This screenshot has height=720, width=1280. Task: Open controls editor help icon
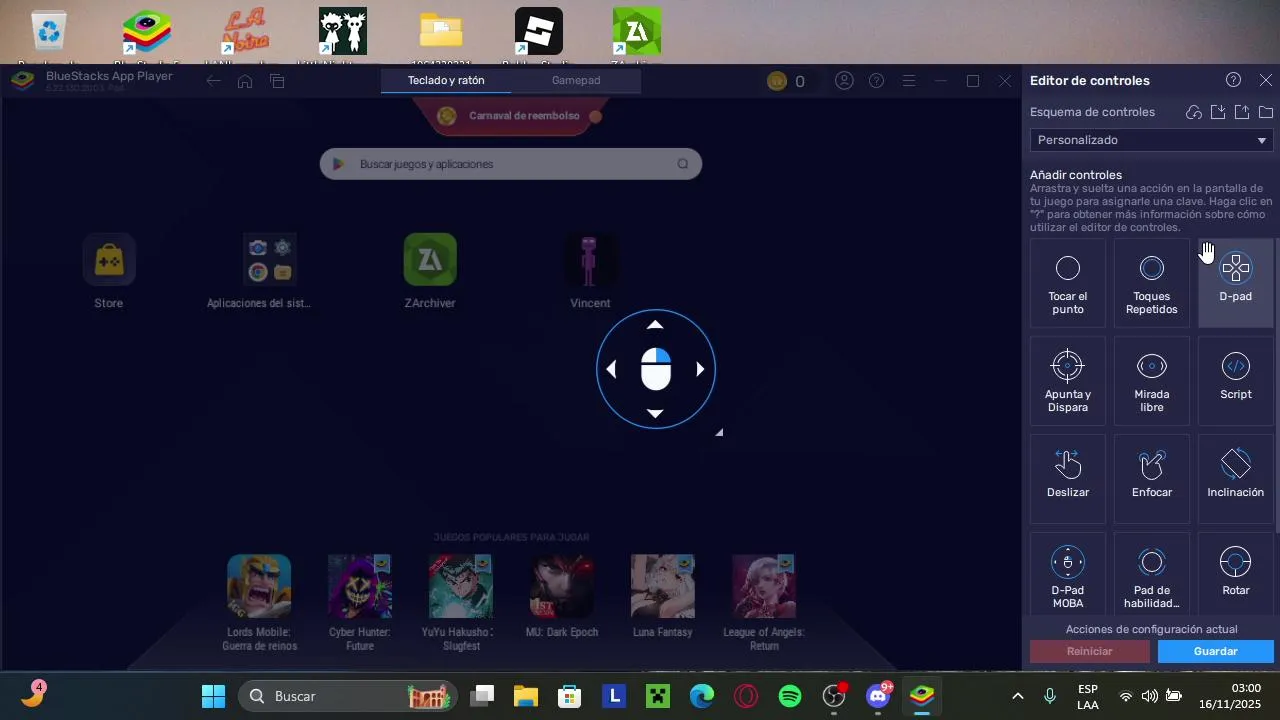[x=1233, y=80]
